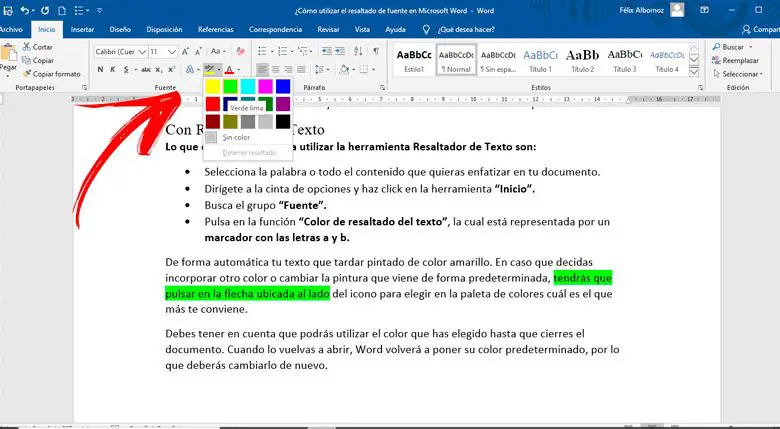Pick the turquoise highlight color swatch

point(248,86)
